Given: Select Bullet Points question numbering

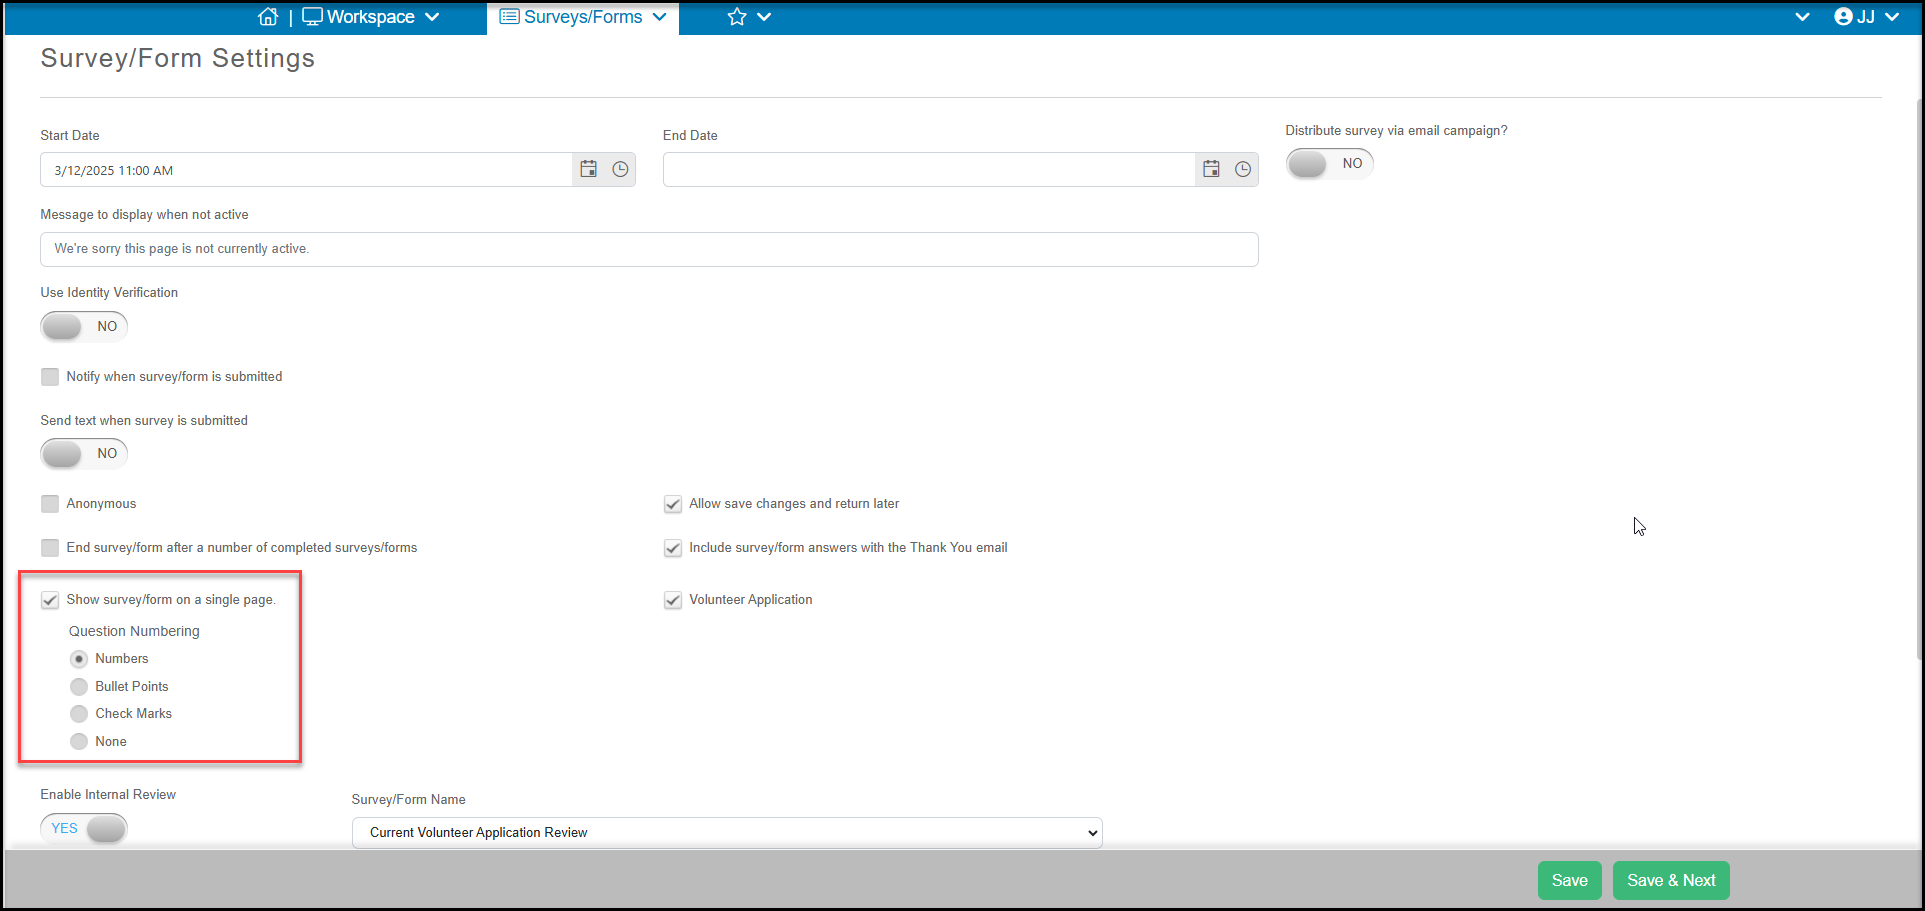Looking at the screenshot, I should pyautogui.click(x=79, y=687).
